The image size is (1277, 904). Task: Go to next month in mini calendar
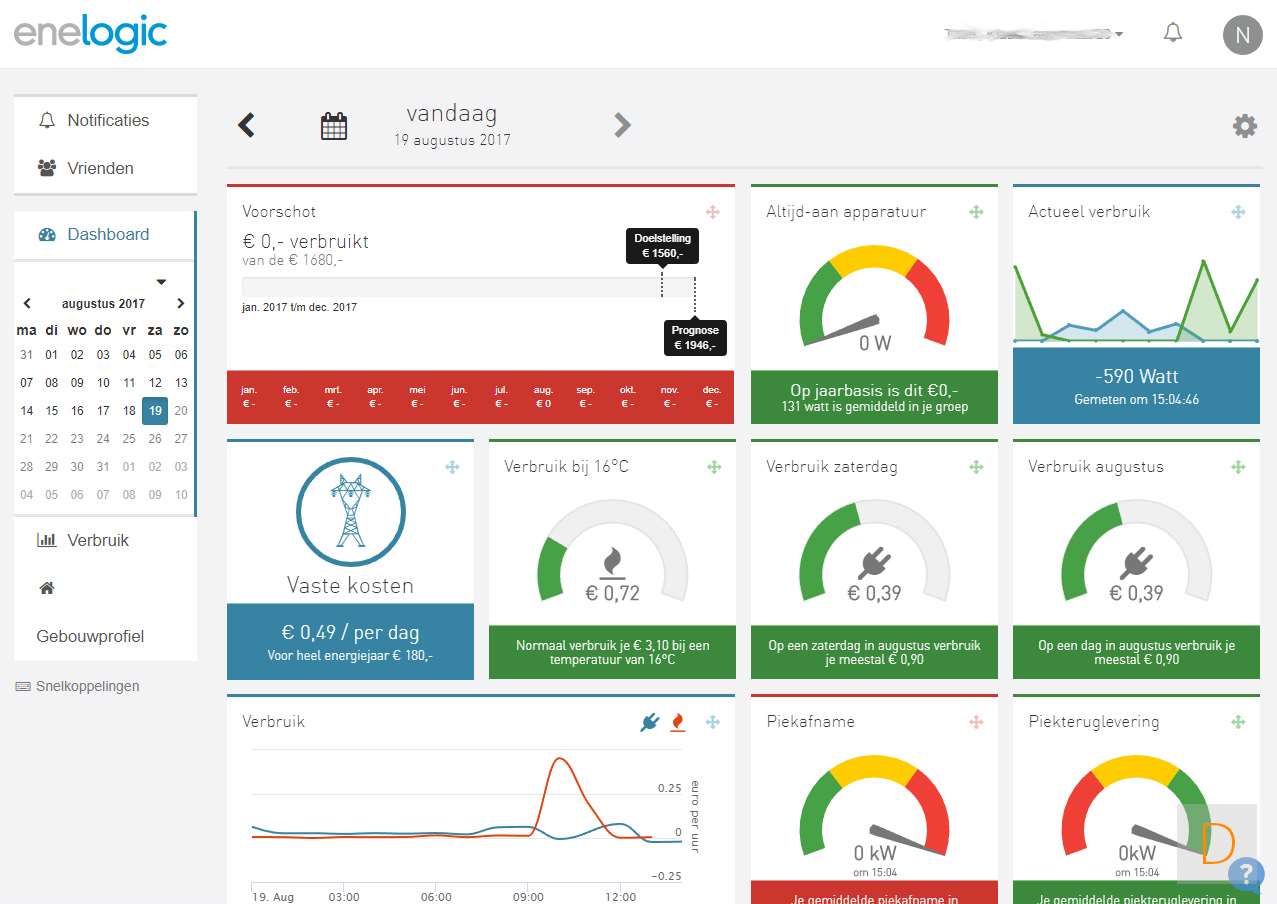pyautogui.click(x=180, y=303)
